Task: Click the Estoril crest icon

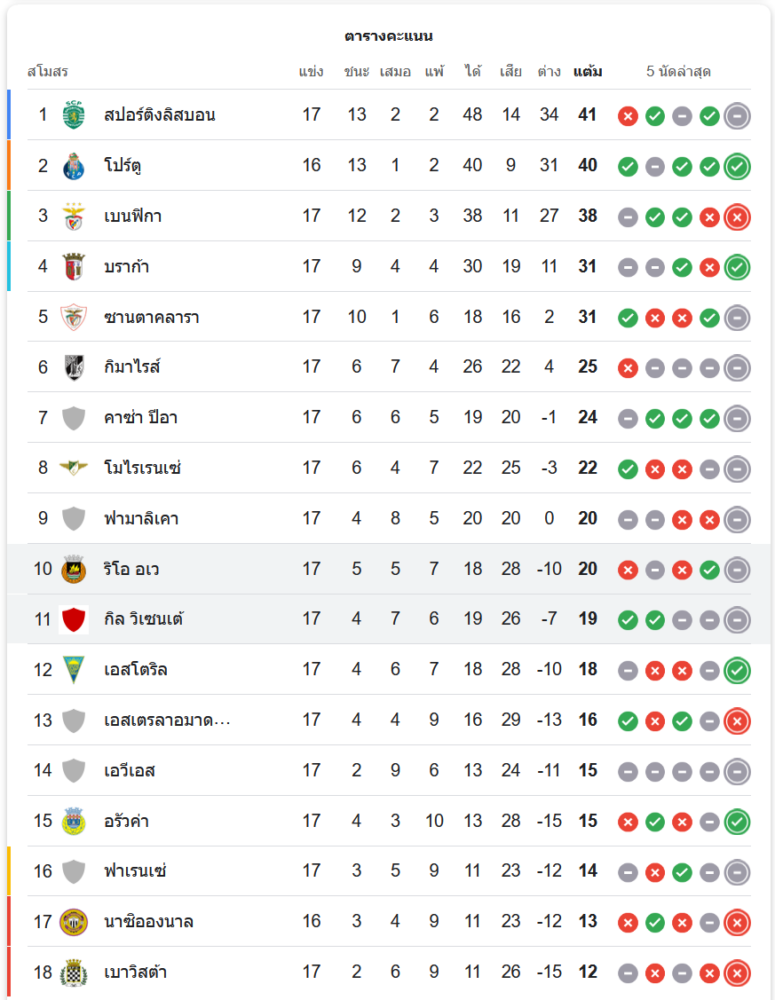Action: coord(74,669)
